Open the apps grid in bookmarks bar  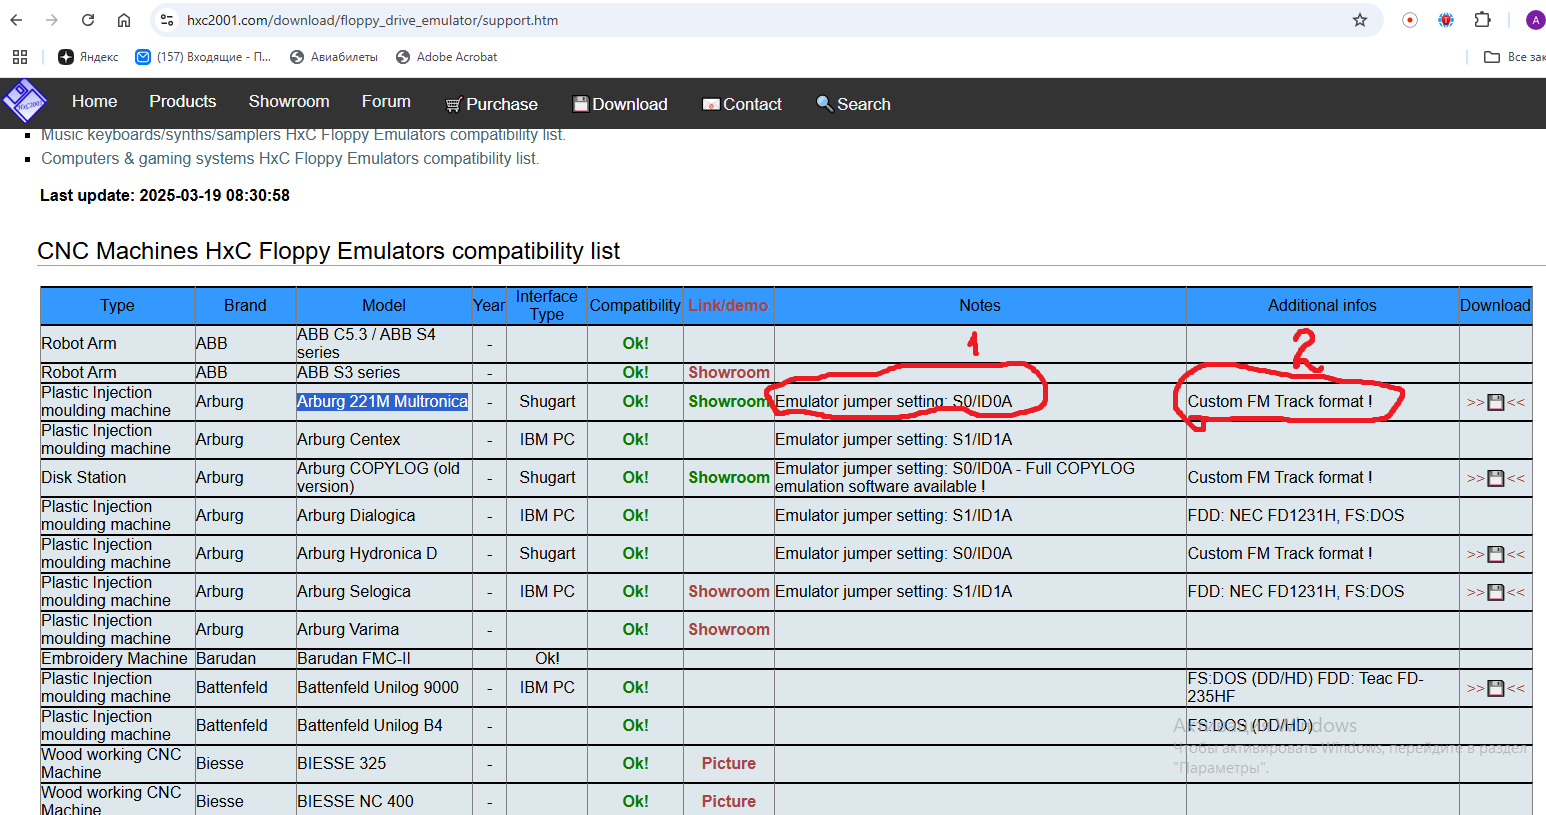pyautogui.click(x=20, y=57)
